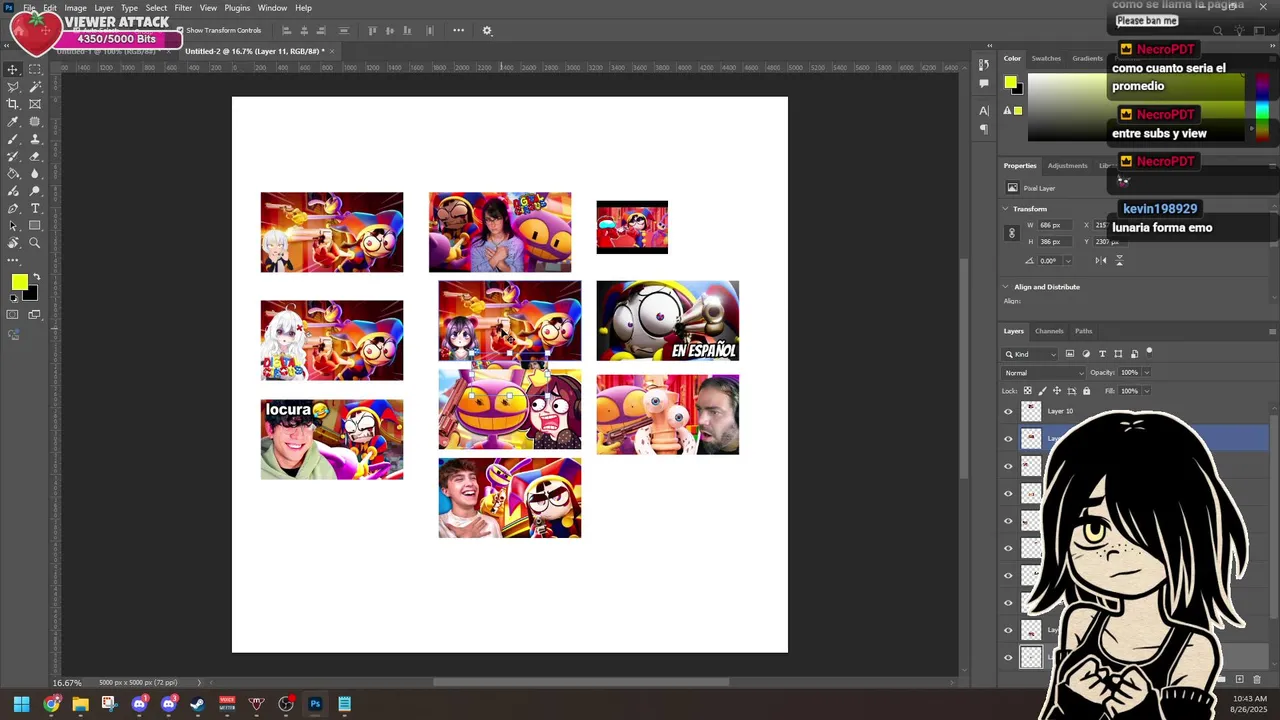Viewport: 1280px width, 720px height.
Task: Select the Crop tool
Action: (x=13, y=104)
